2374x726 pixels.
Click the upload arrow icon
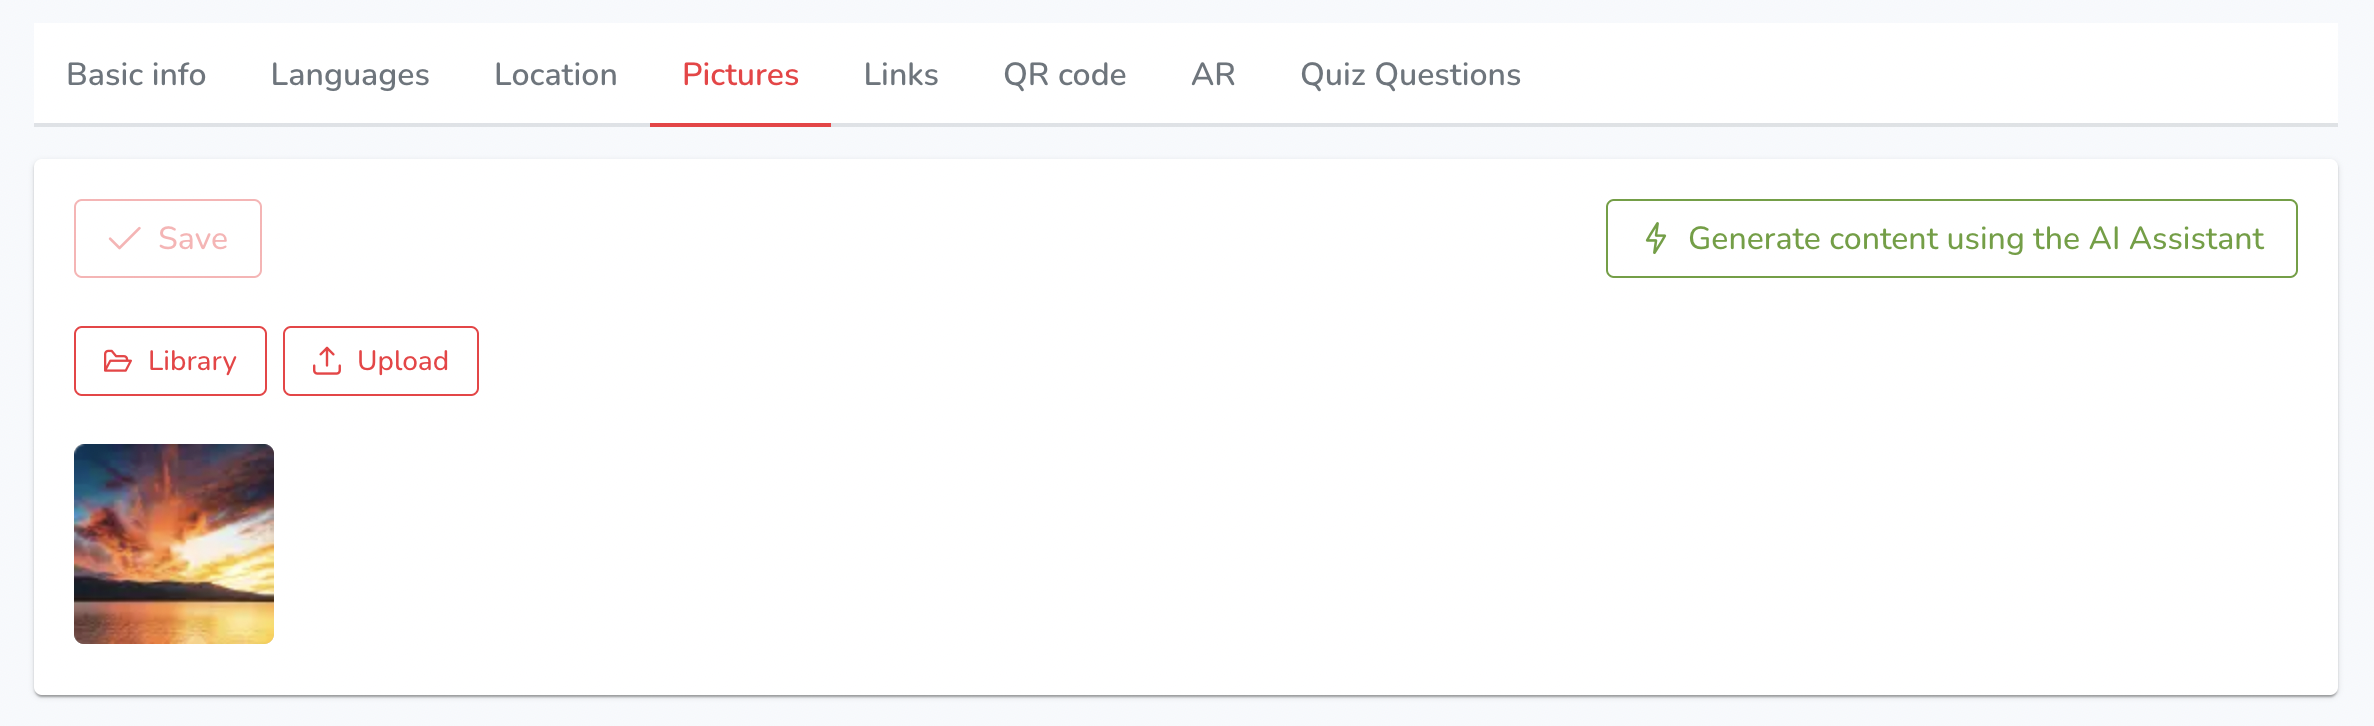coord(327,361)
